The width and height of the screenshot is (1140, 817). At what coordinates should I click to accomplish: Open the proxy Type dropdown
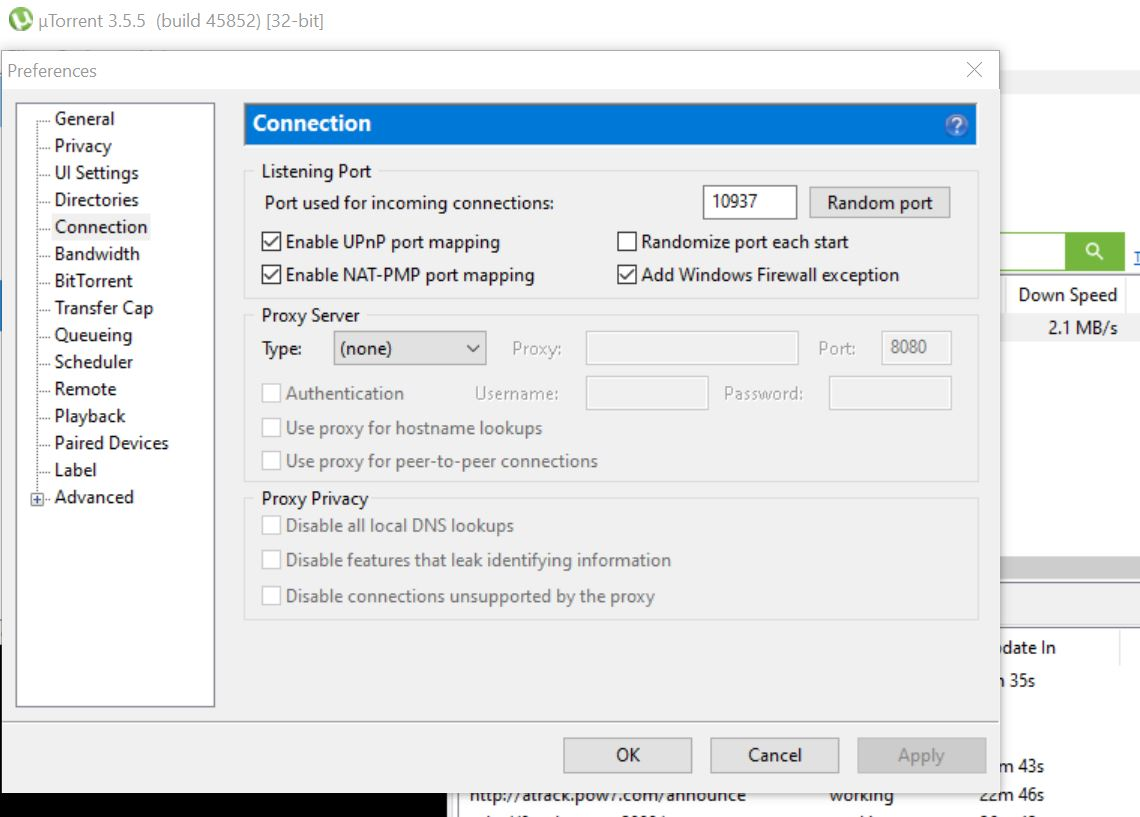tap(410, 348)
